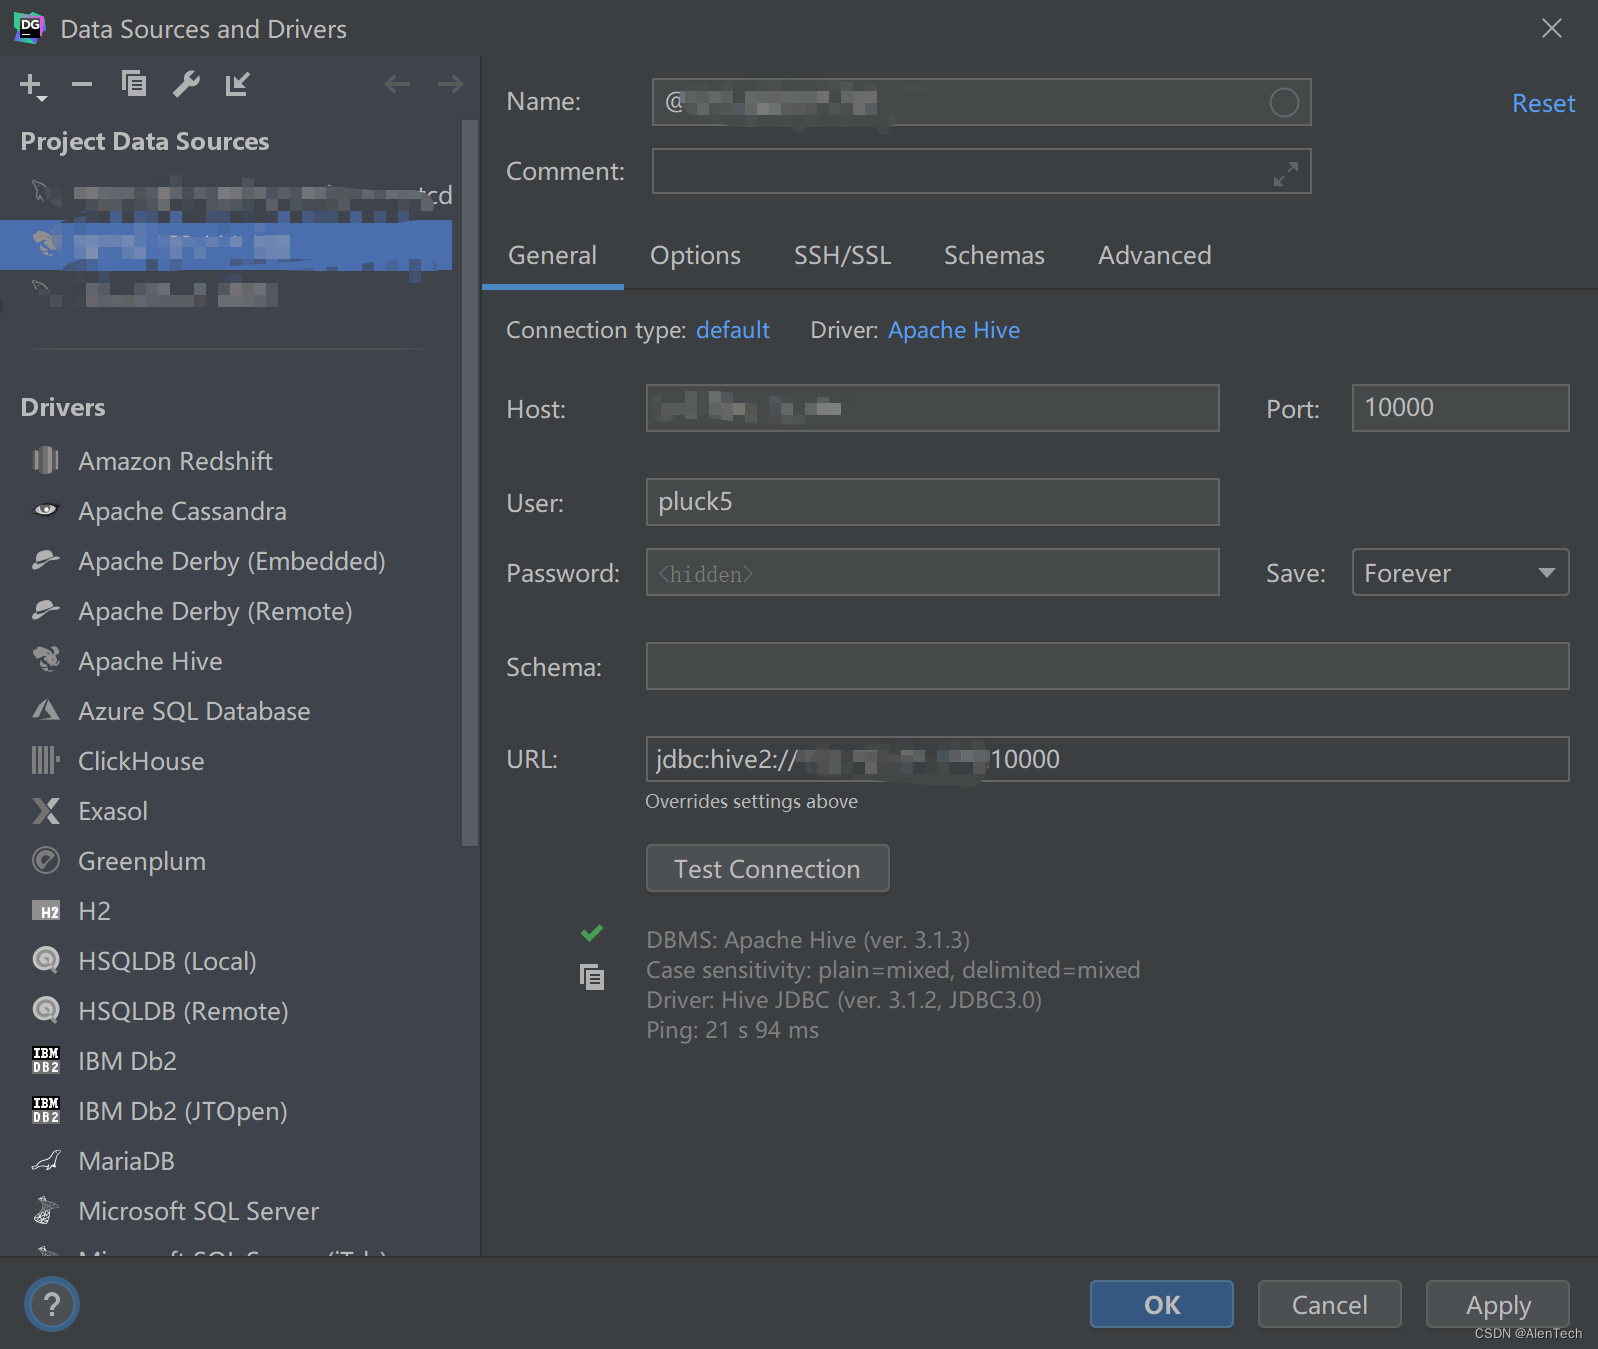
Task: Focus the User field with pluck5
Action: [x=932, y=502]
